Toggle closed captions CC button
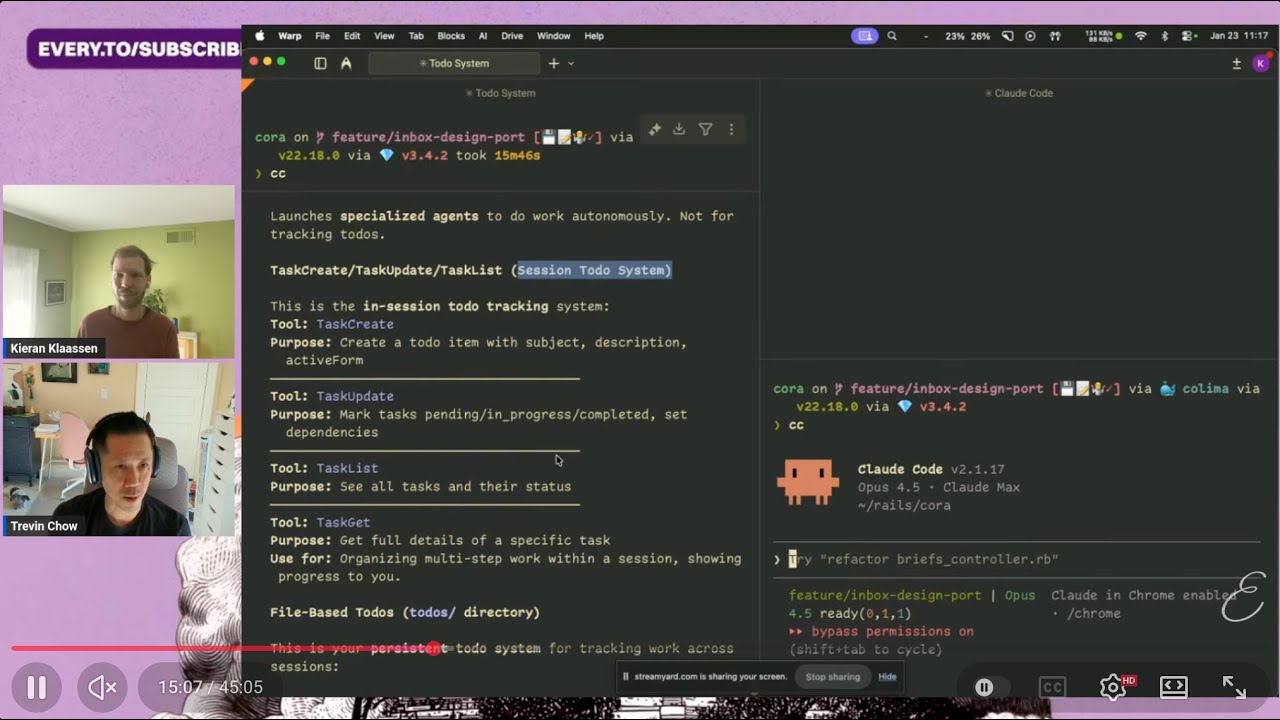 click(1051, 687)
